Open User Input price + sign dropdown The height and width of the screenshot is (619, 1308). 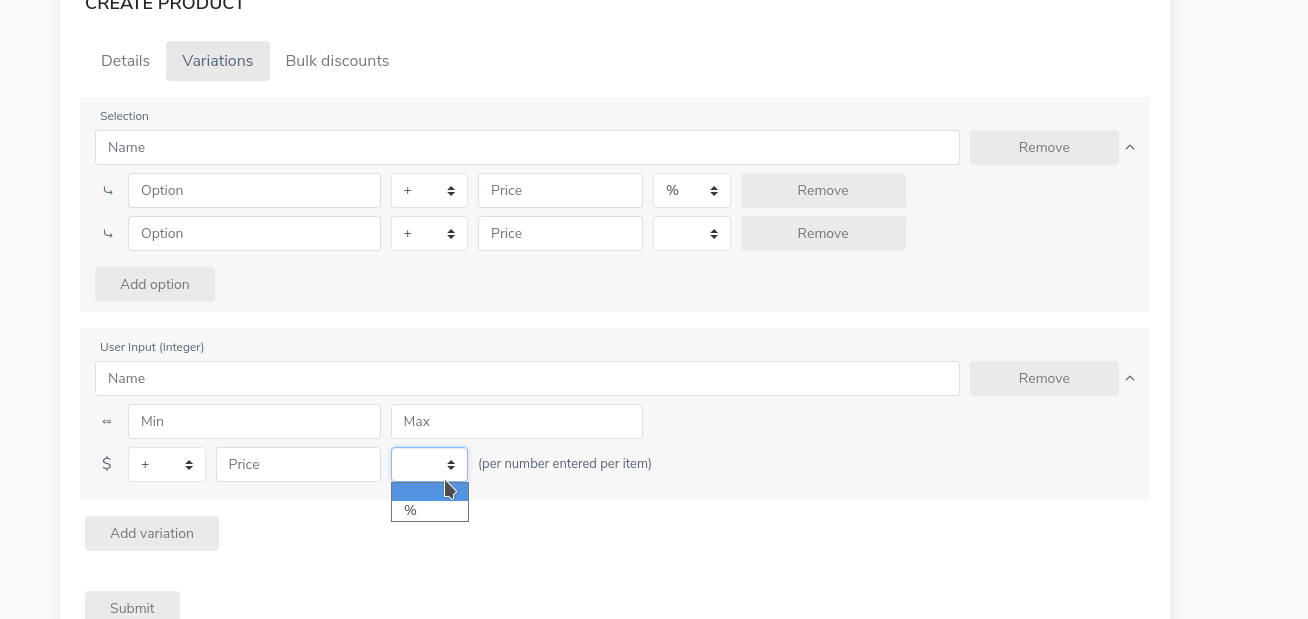click(x=166, y=464)
